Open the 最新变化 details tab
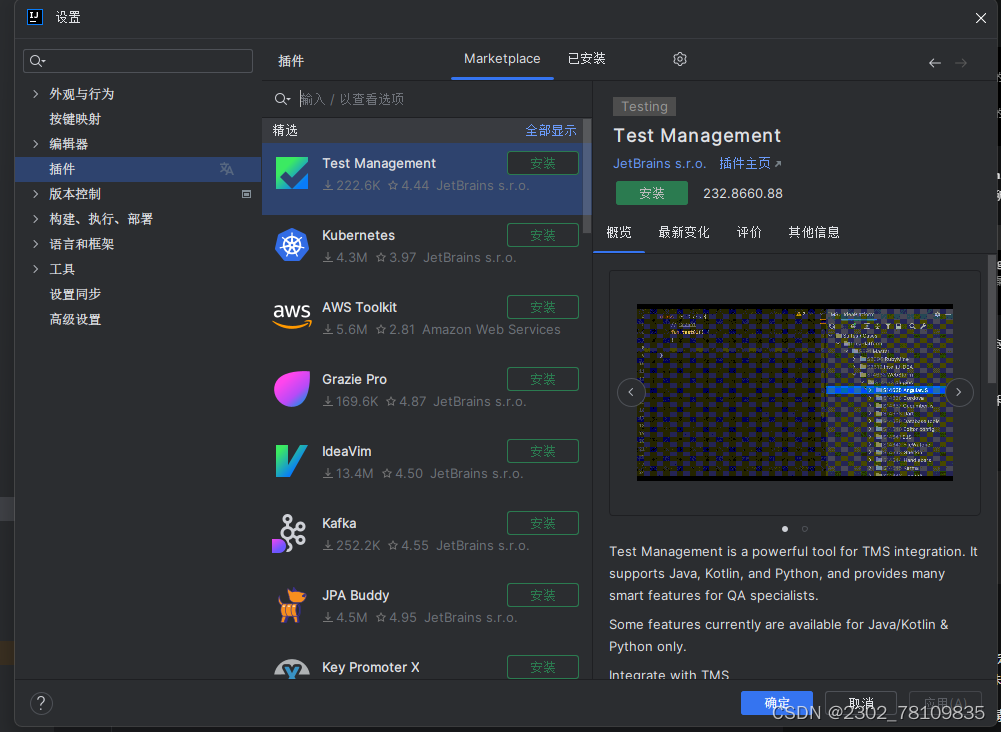 point(684,232)
